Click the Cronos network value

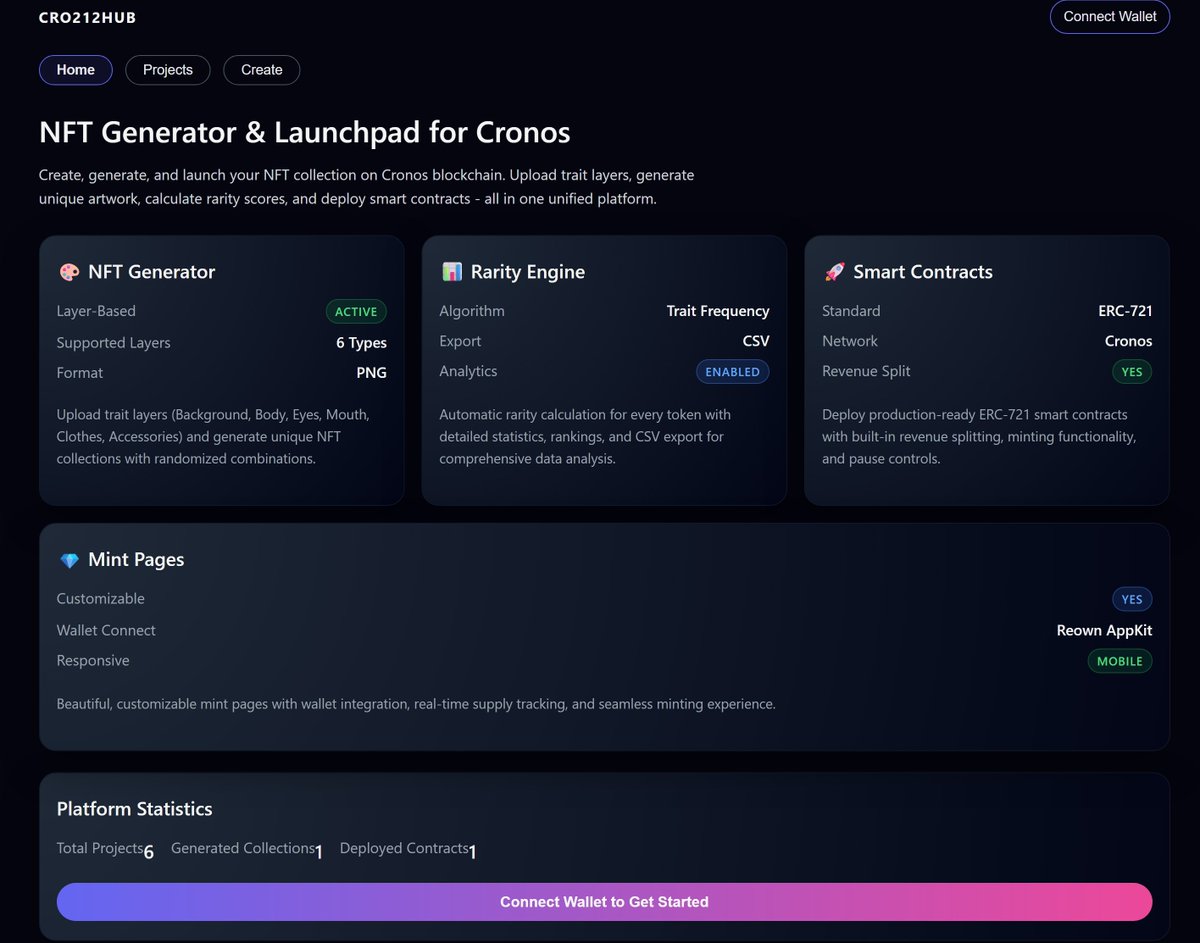(x=1129, y=341)
